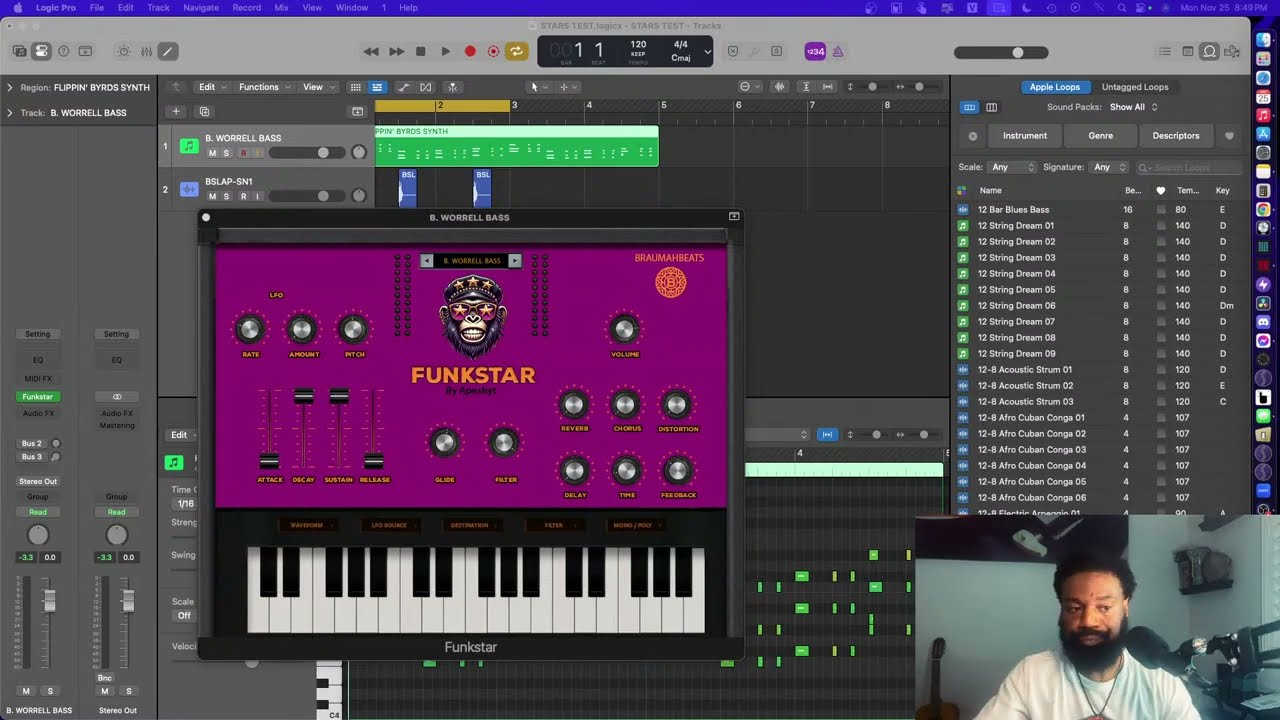Open the Scale Any dropdown
Image resolution: width=1280 pixels, height=720 pixels.
tap(1012, 167)
